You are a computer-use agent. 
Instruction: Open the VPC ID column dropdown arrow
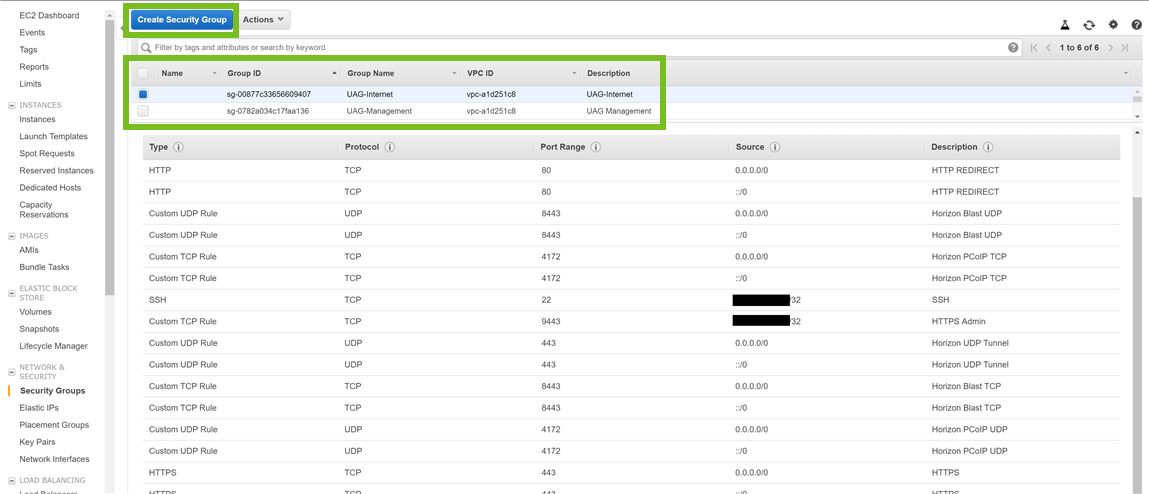click(574, 74)
